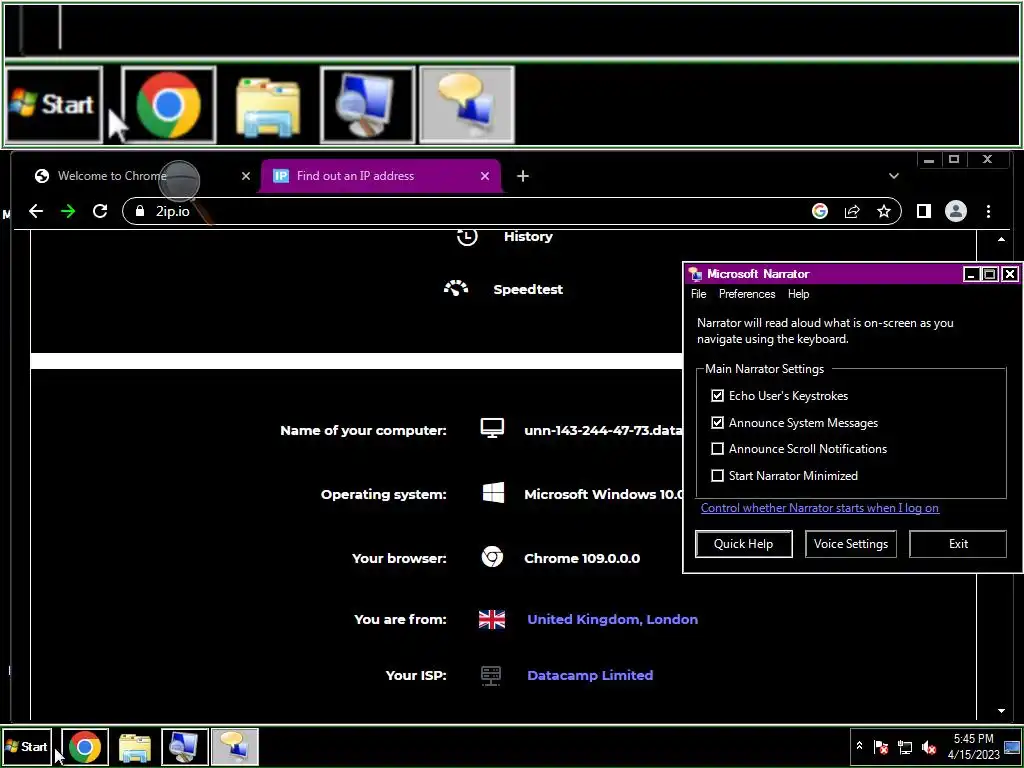
Task: Click the United Kingdom, London link
Action: click(x=613, y=619)
